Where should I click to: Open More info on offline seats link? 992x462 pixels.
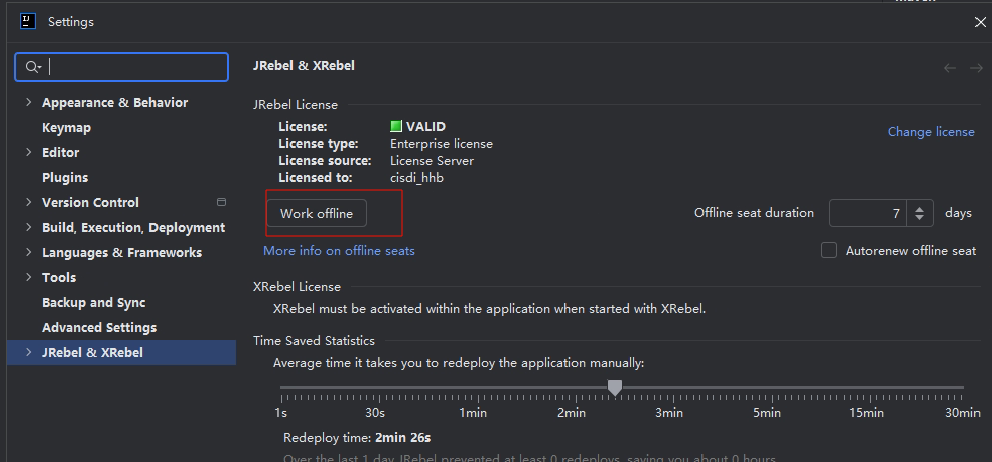pyautogui.click(x=339, y=251)
